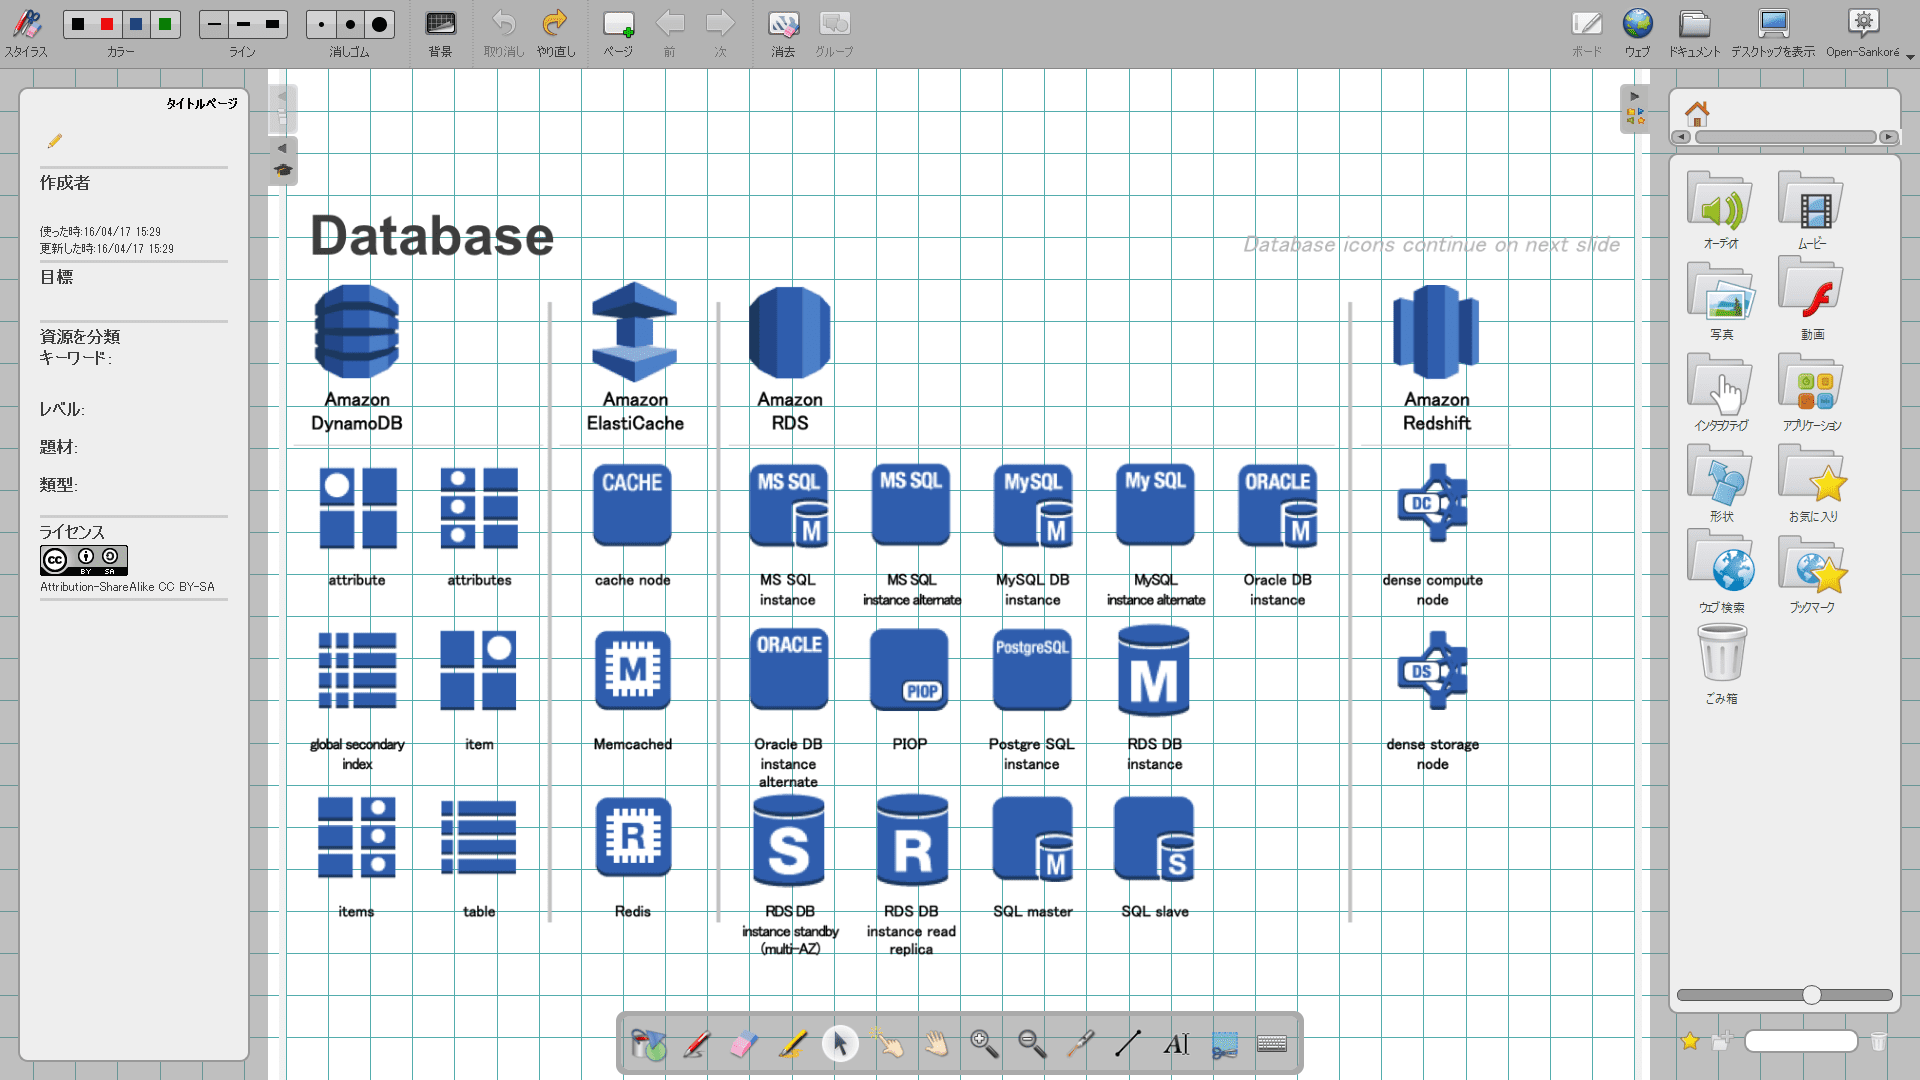Click the erase/clear toolbar button
Screen dimensions: 1920x1080
[783, 33]
